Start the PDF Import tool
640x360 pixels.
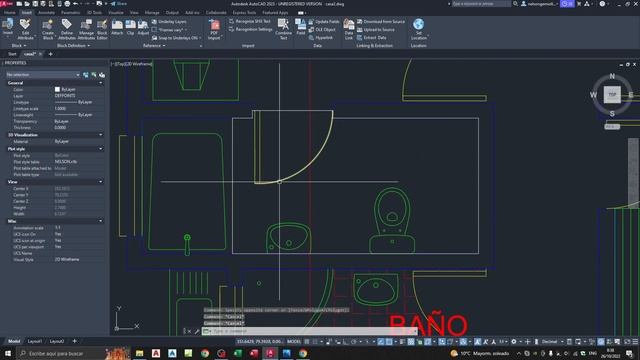(214, 30)
